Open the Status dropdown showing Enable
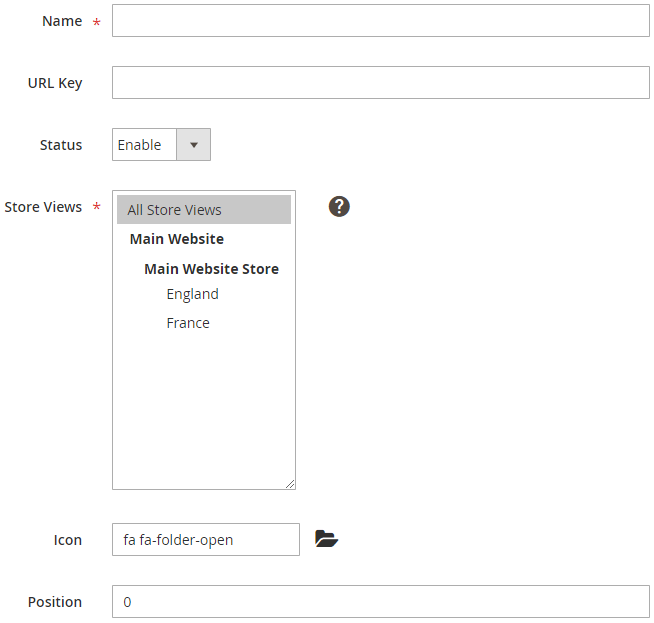654x623 pixels. 145,145
